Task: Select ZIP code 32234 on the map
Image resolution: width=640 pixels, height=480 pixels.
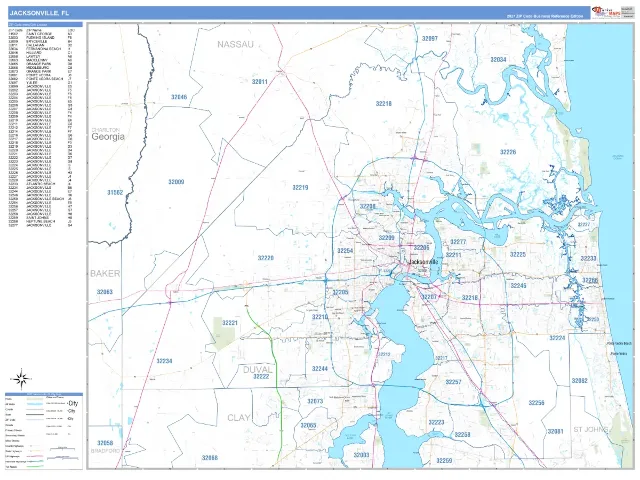Action: click(x=164, y=361)
